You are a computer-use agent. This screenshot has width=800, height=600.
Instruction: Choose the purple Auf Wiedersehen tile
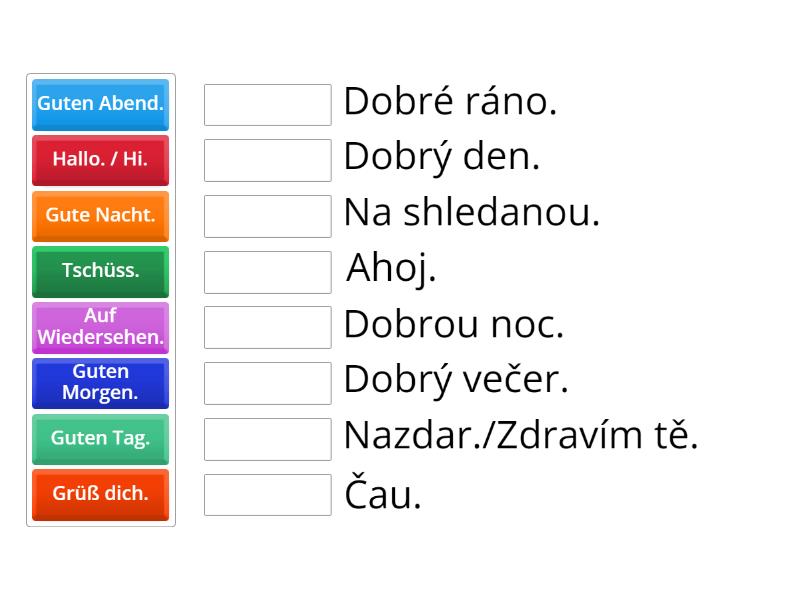(100, 328)
